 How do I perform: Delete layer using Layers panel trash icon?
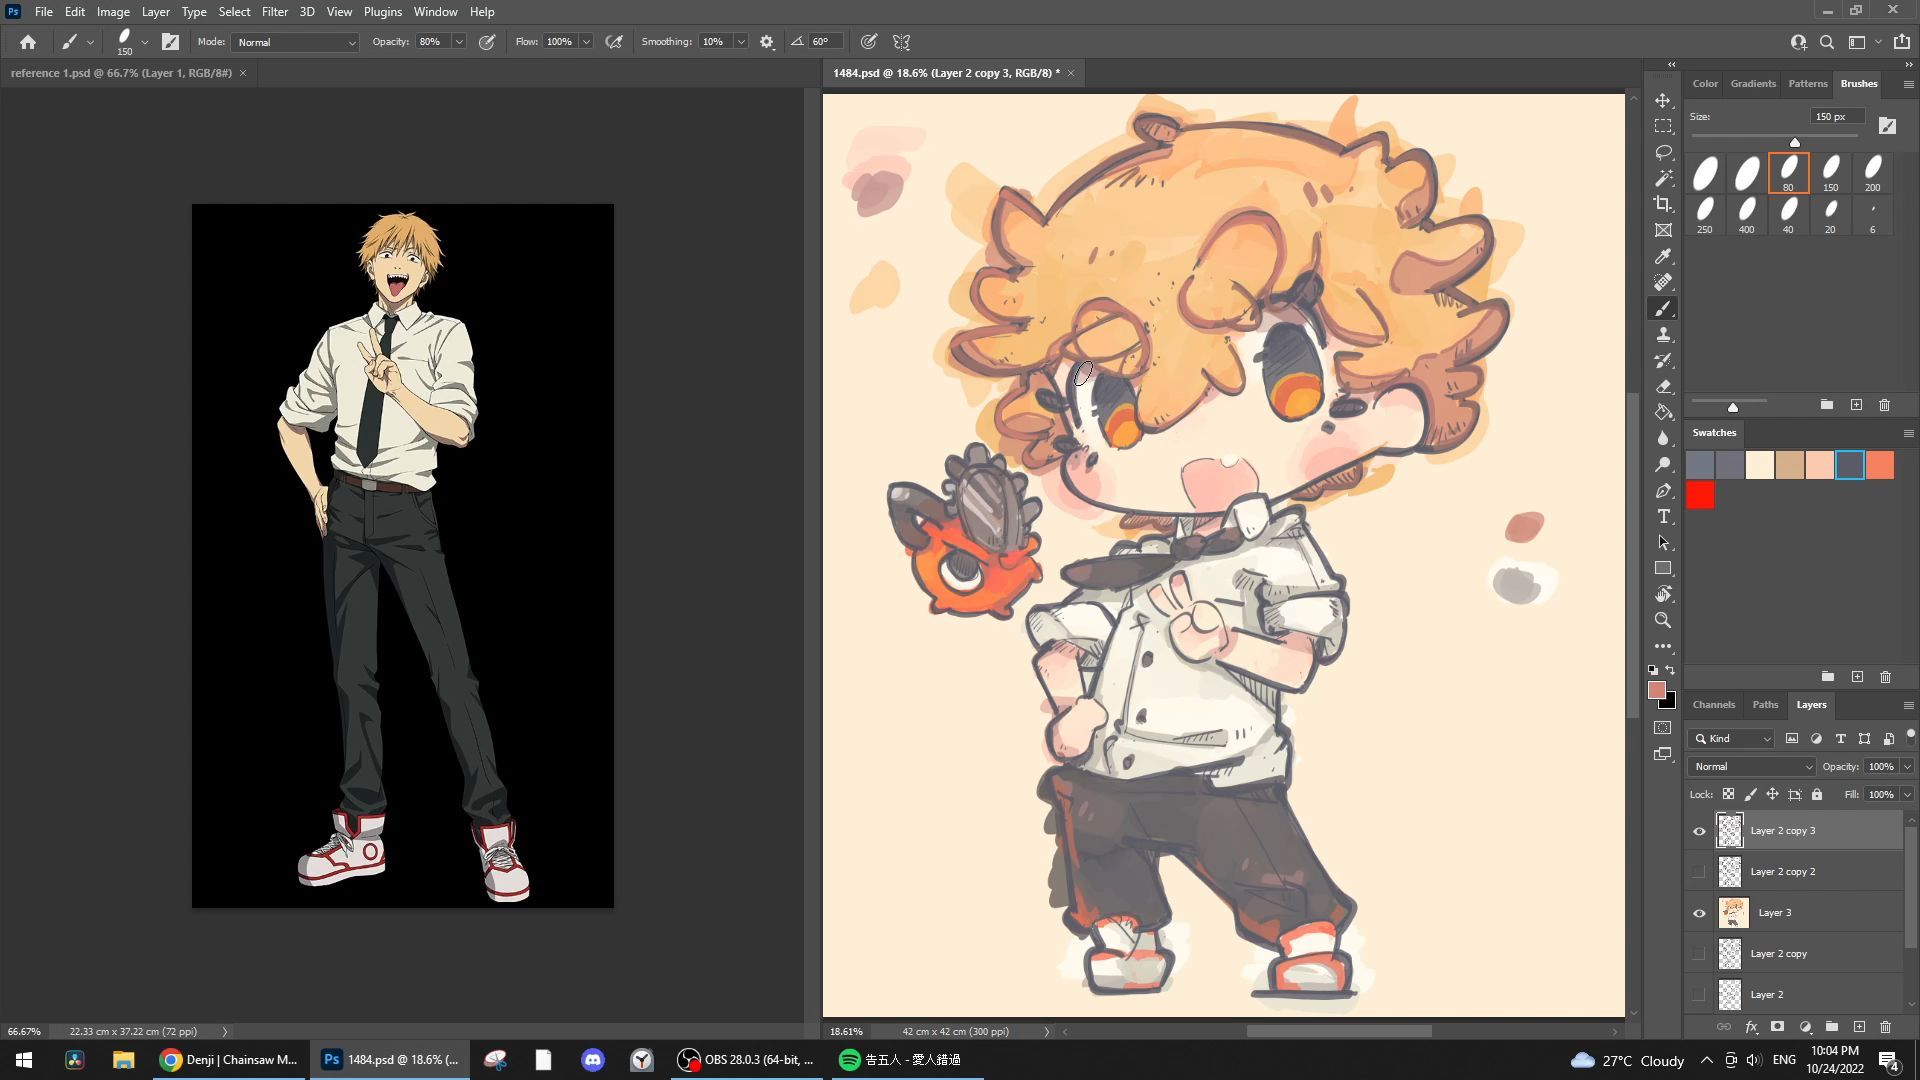1885,1027
